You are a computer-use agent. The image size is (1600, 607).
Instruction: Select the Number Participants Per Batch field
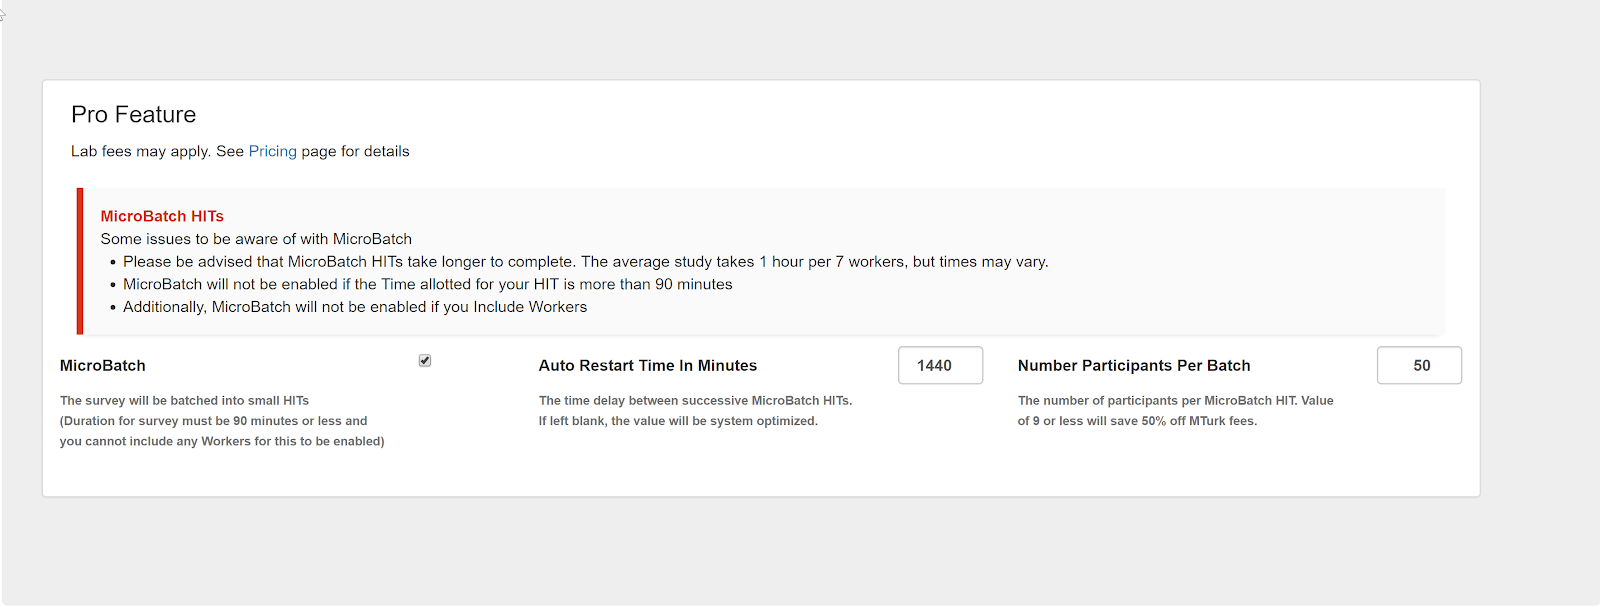coord(1419,365)
